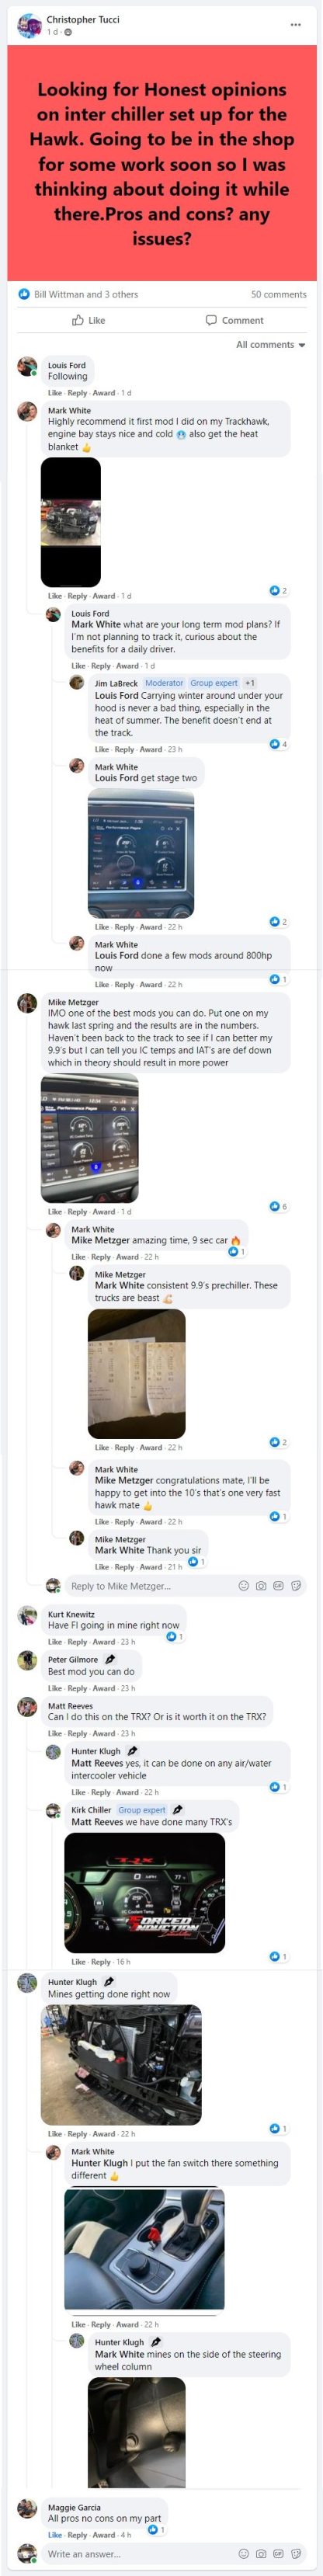
Task: Expand the +1 badges on Jim LaBreck
Action: (x=249, y=683)
